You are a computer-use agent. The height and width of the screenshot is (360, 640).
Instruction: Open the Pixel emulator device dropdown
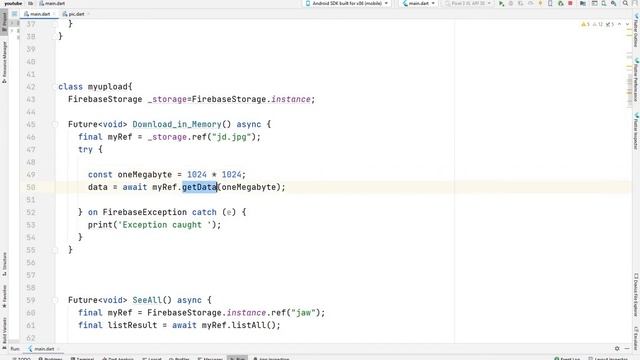pos(468,3)
